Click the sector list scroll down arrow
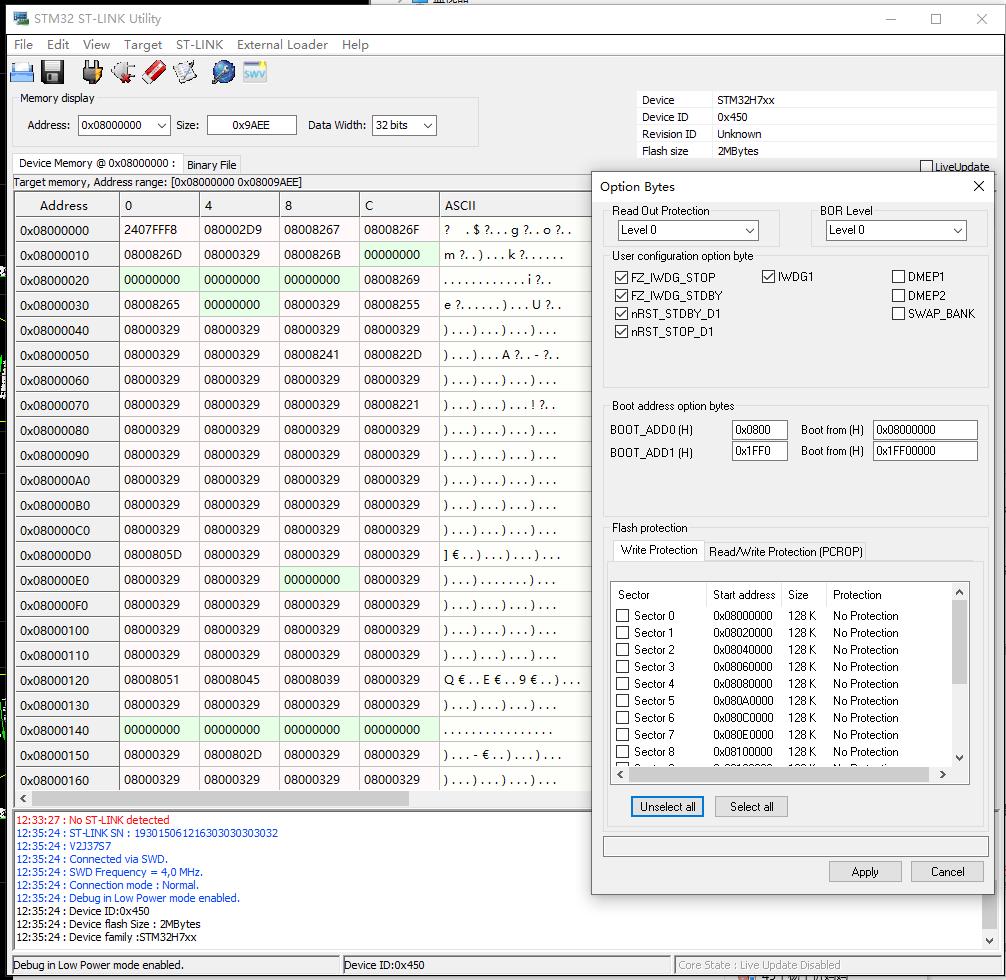This screenshot has height=980, width=1006. (x=959, y=757)
